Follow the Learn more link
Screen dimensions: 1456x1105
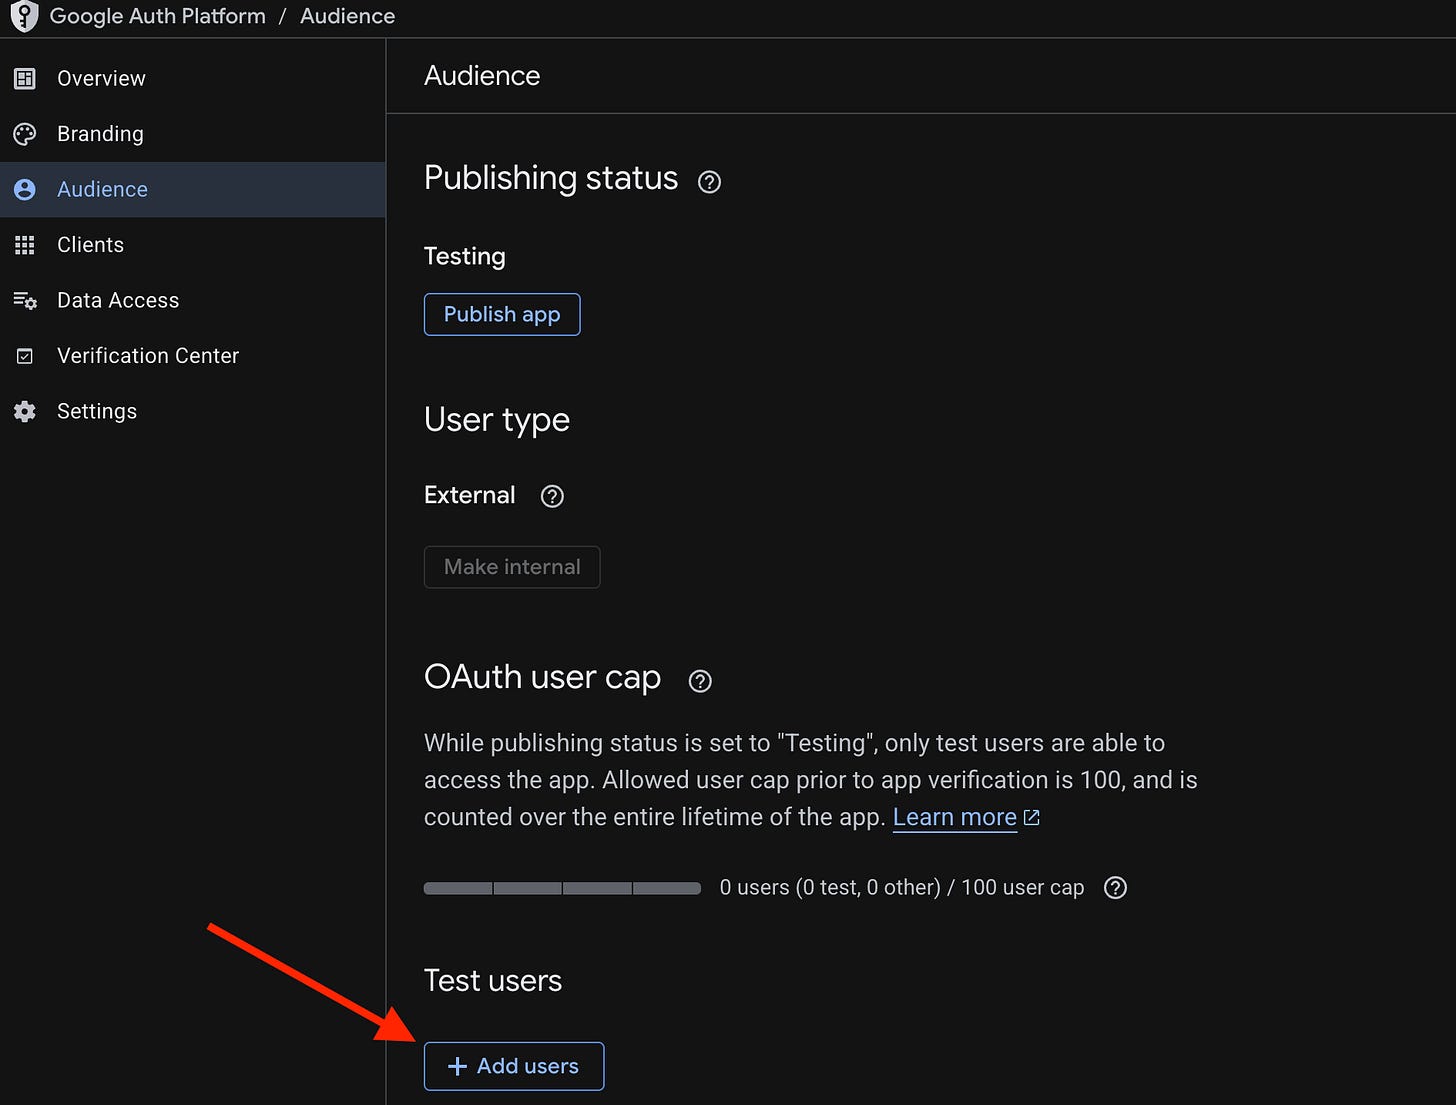point(954,818)
